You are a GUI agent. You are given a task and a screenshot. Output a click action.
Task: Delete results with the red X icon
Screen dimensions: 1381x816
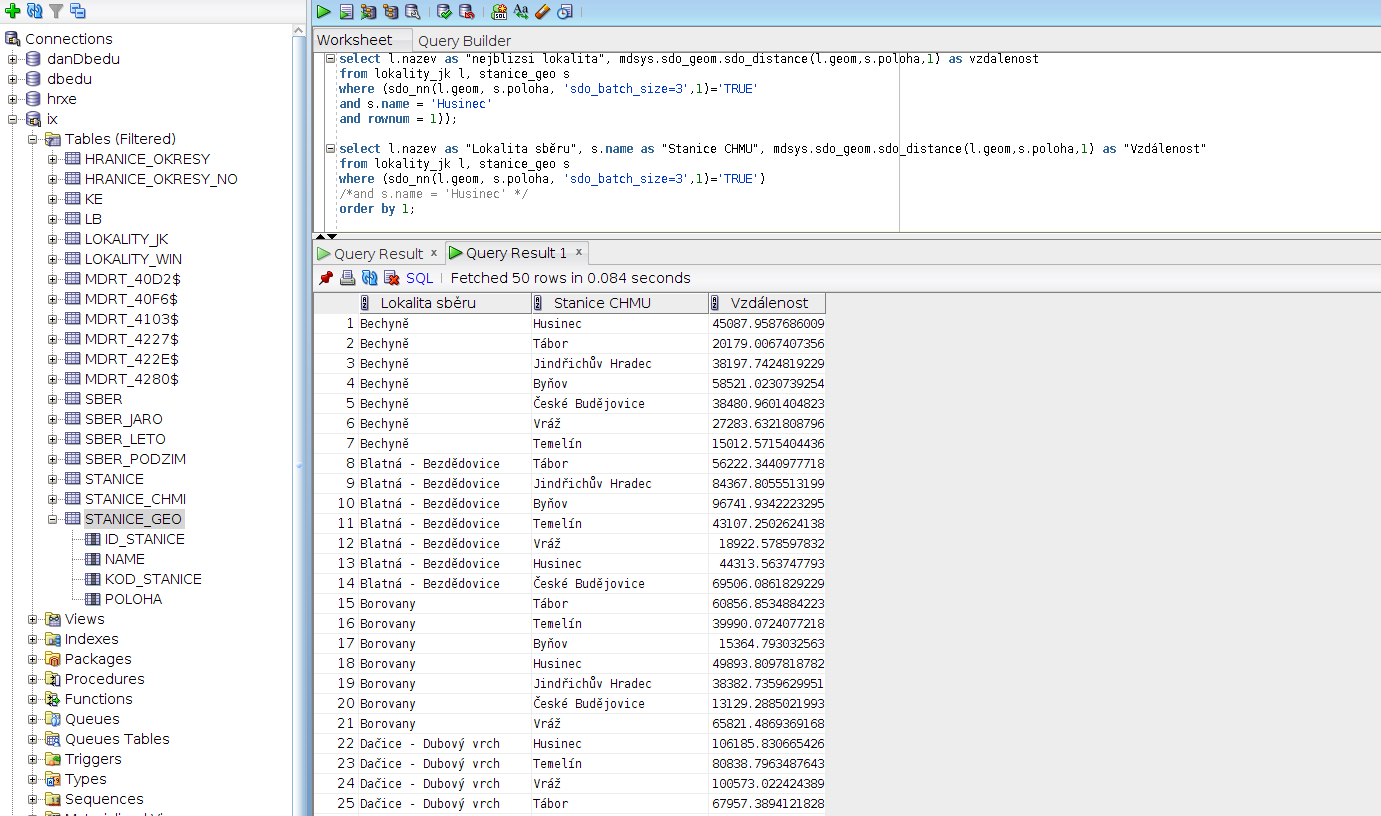coord(391,278)
